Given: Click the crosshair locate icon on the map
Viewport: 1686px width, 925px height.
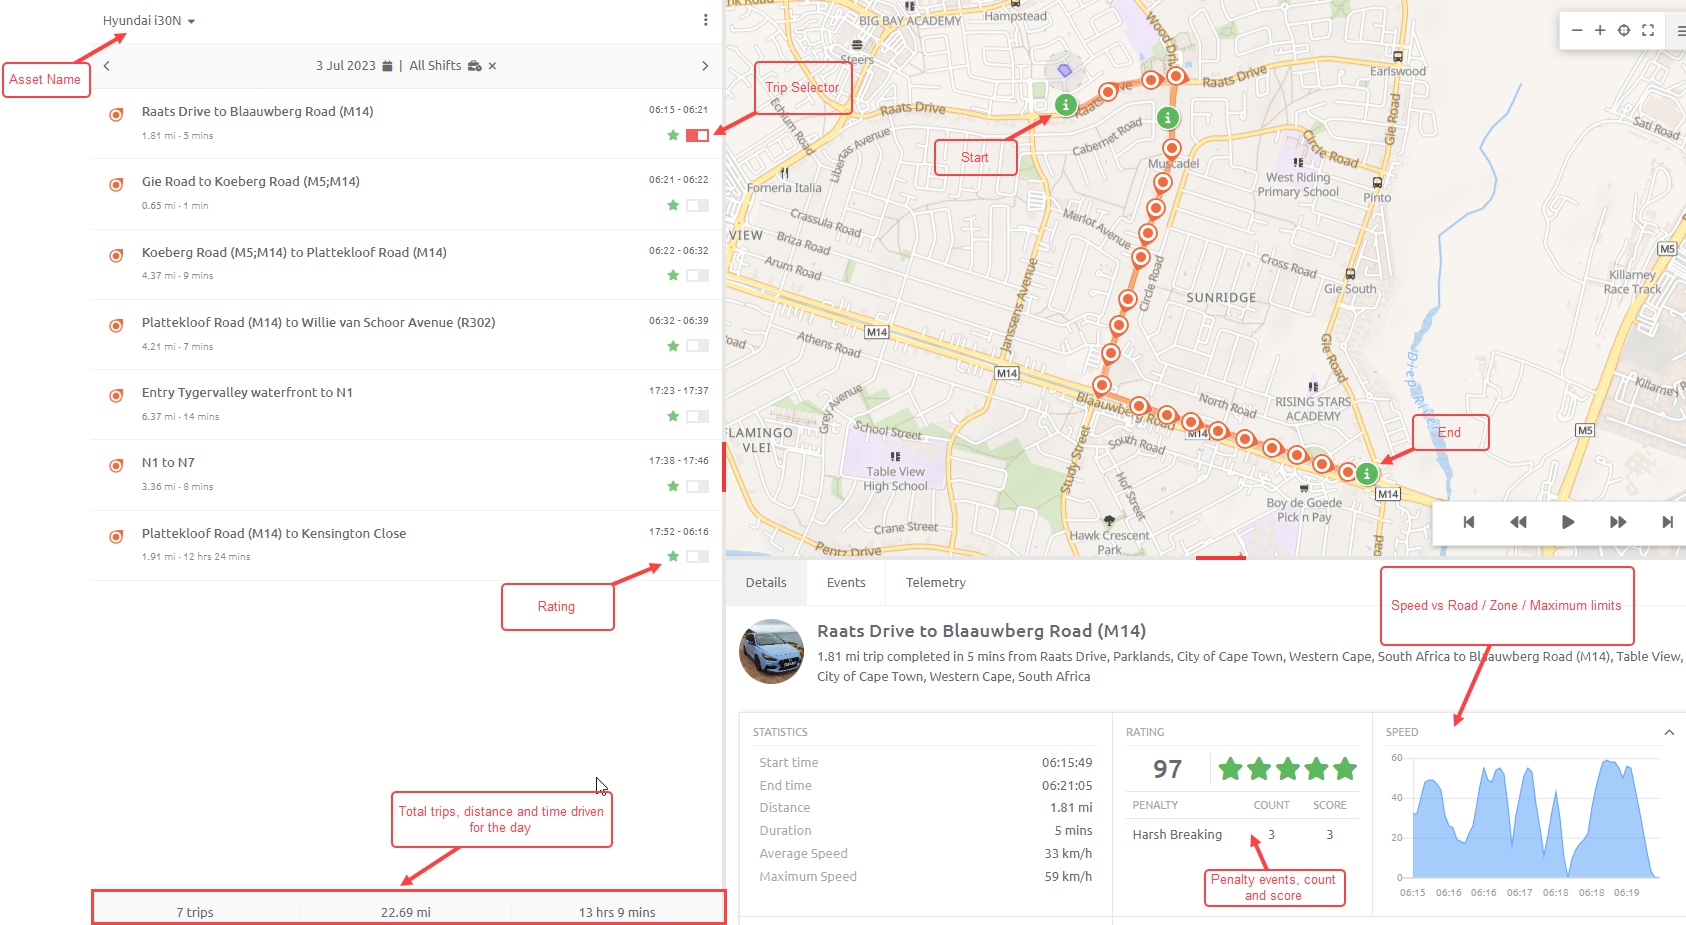Looking at the screenshot, I should click(1624, 30).
